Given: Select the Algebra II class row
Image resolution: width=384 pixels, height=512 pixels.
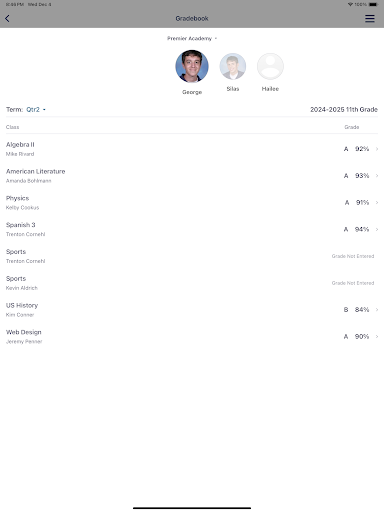Looking at the screenshot, I should click(192, 149).
